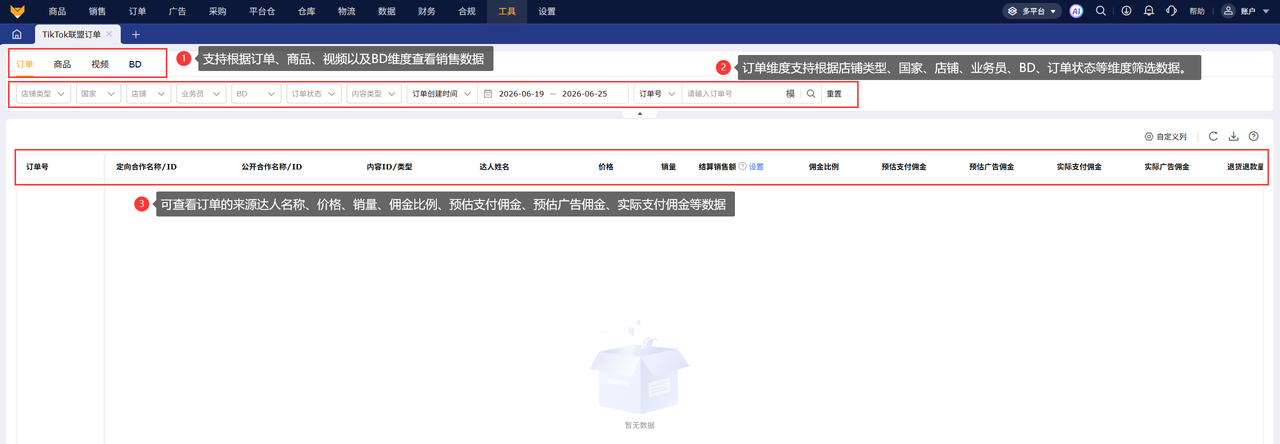The width and height of the screenshot is (1280, 444).
Task: Open the 多平台 platform selector
Action: point(1033,11)
